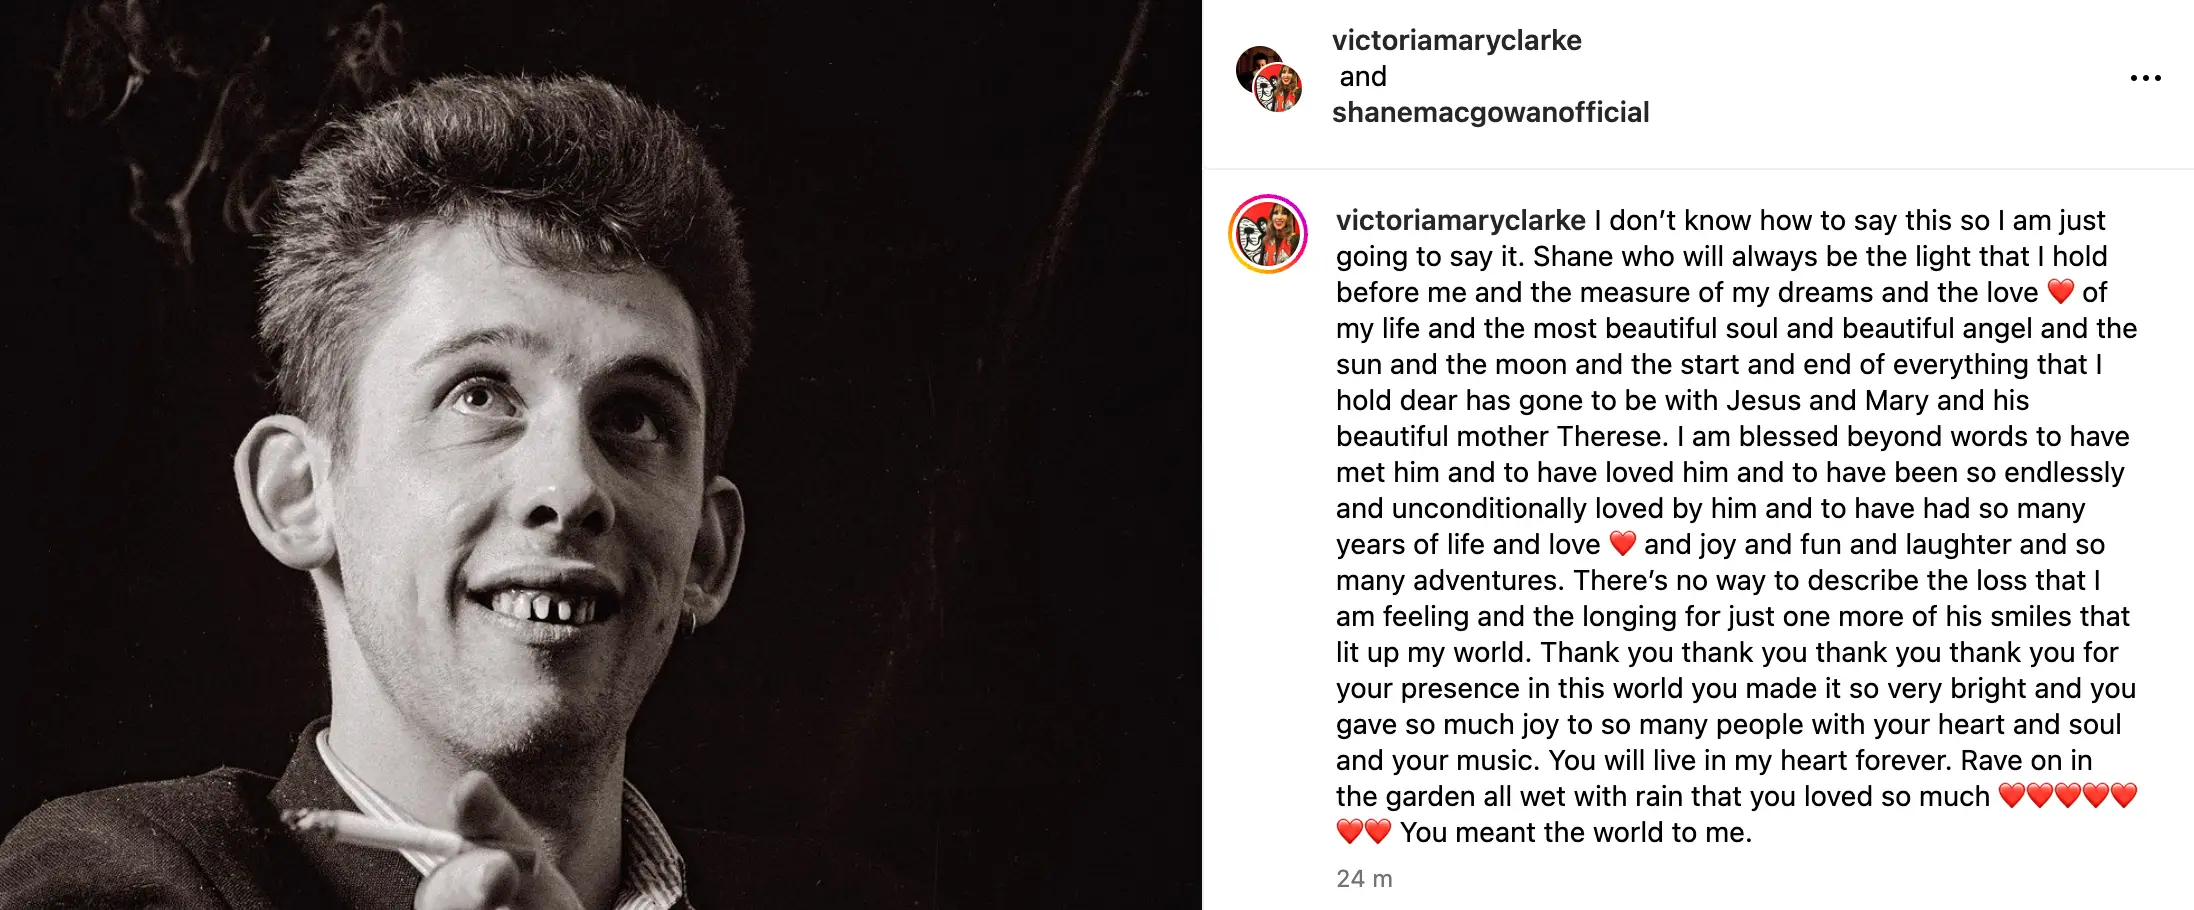Open victoriamaryclarke's profile from the header username

[1457, 40]
